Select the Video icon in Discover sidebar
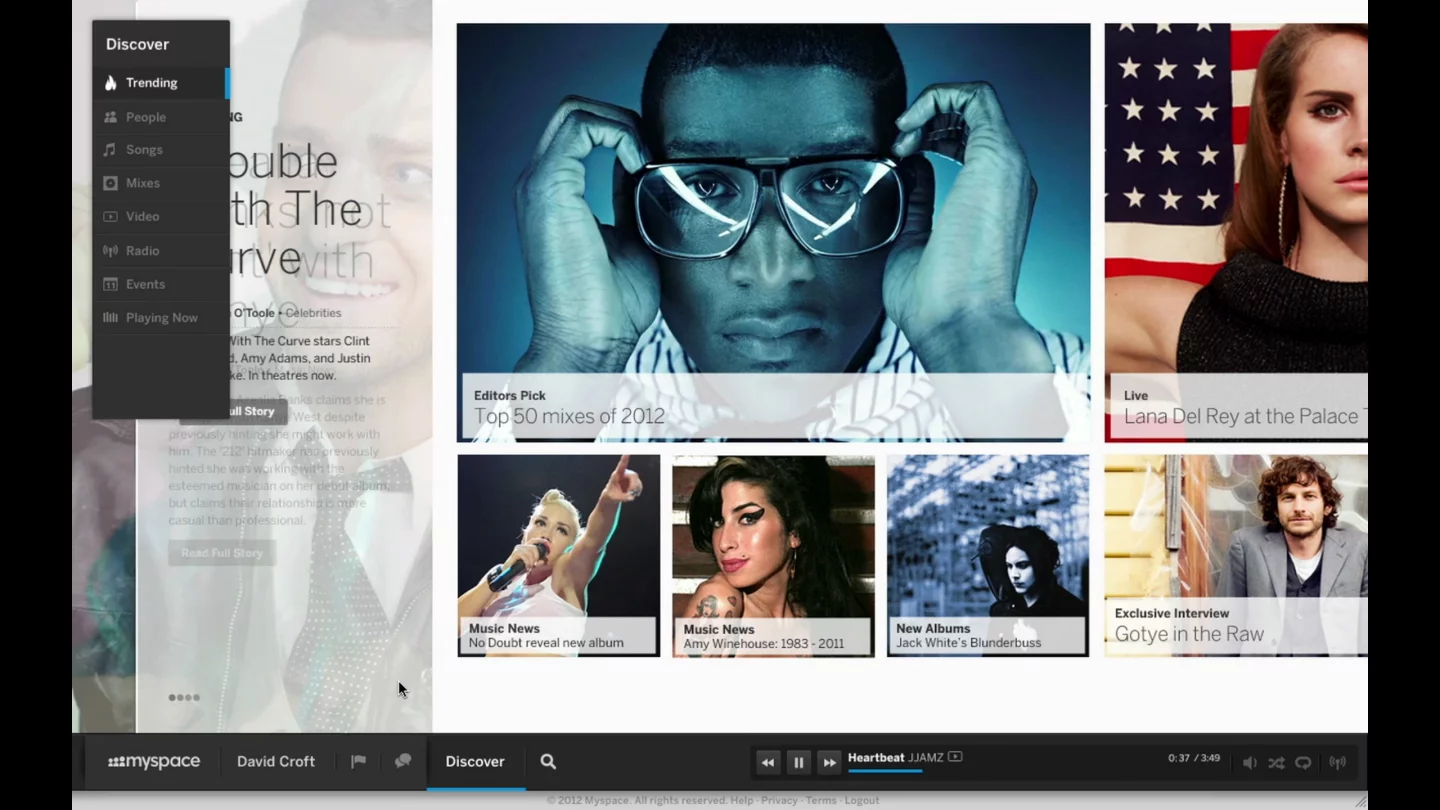The width and height of the screenshot is (1440, 810). 110,216
